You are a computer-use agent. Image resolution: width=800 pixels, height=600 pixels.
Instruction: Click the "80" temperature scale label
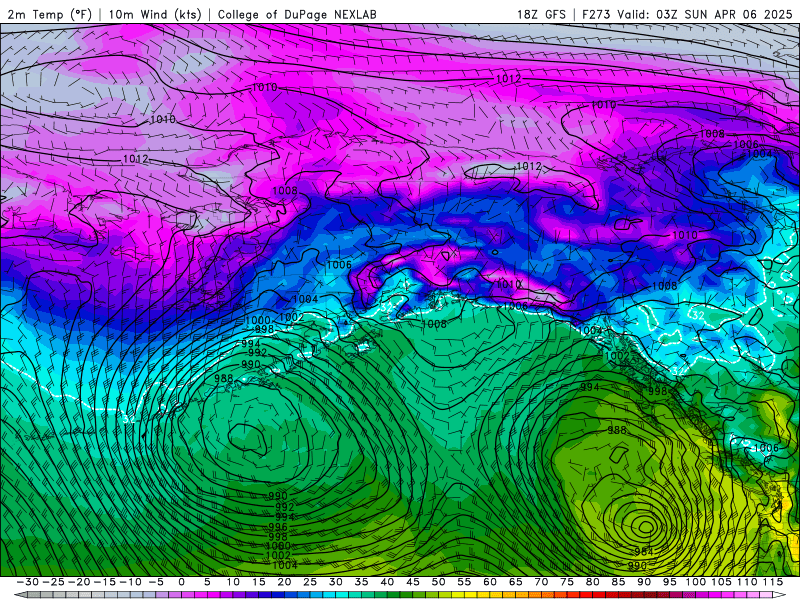tap(592, 582)
